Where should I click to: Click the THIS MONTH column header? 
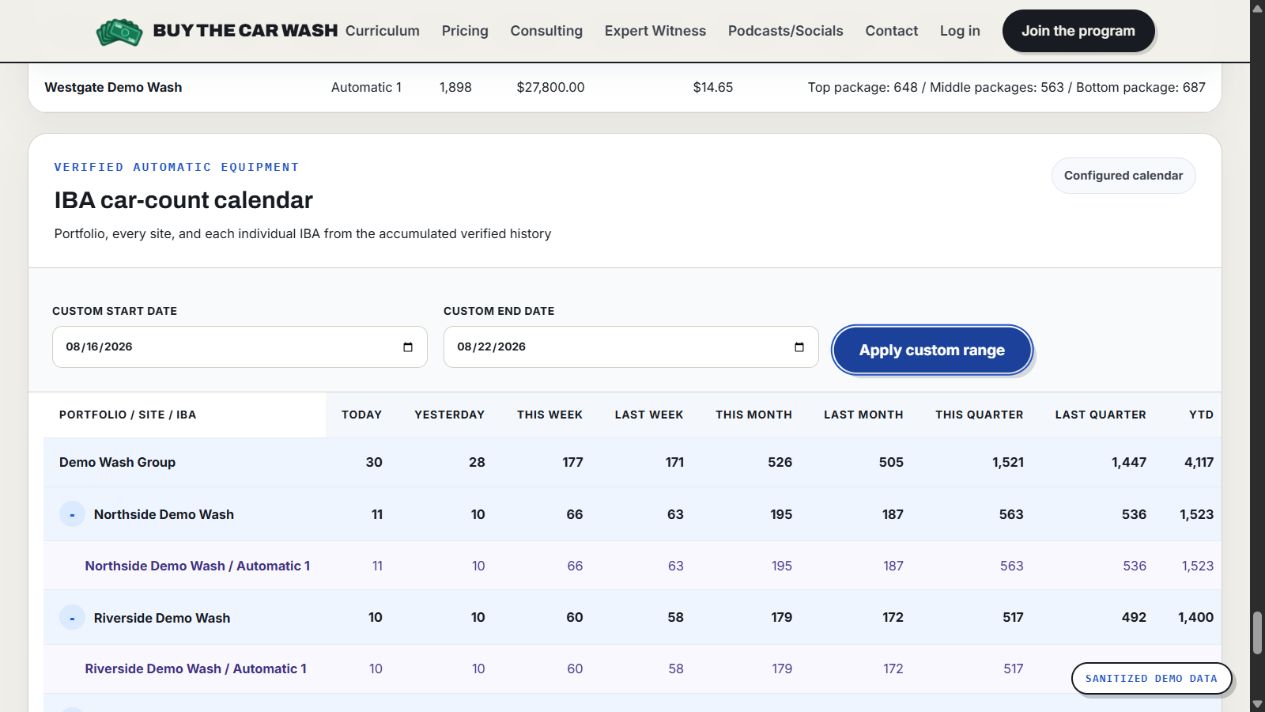(x=754, y=414)
